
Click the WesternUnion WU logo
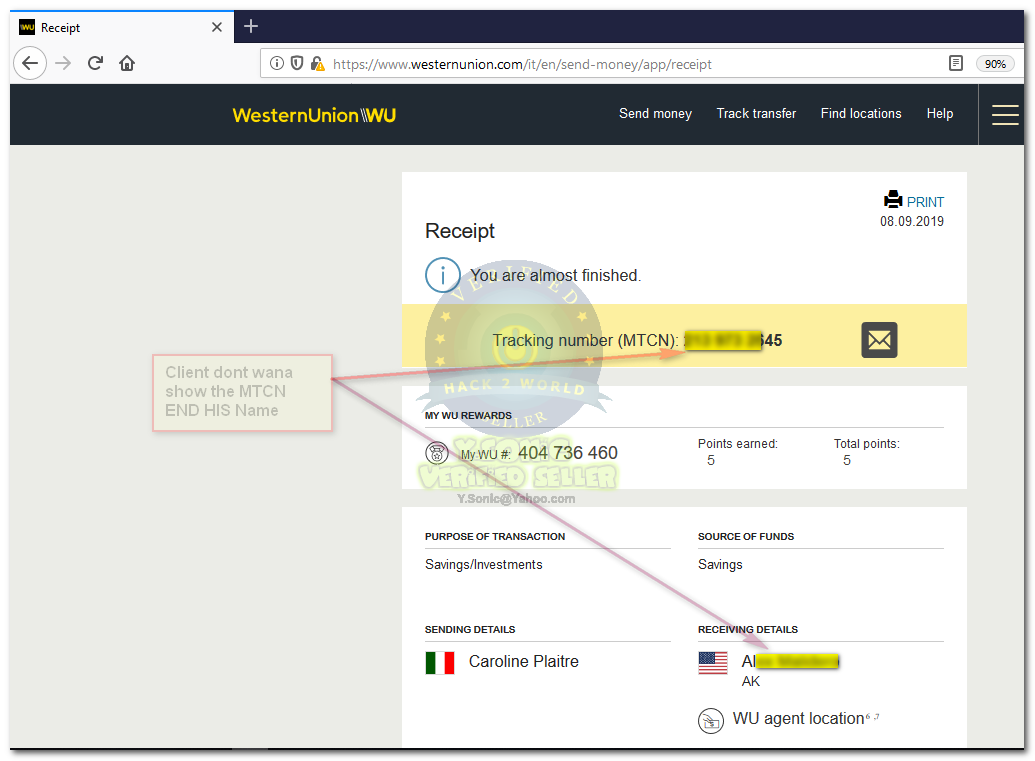[x=314, y=116]
